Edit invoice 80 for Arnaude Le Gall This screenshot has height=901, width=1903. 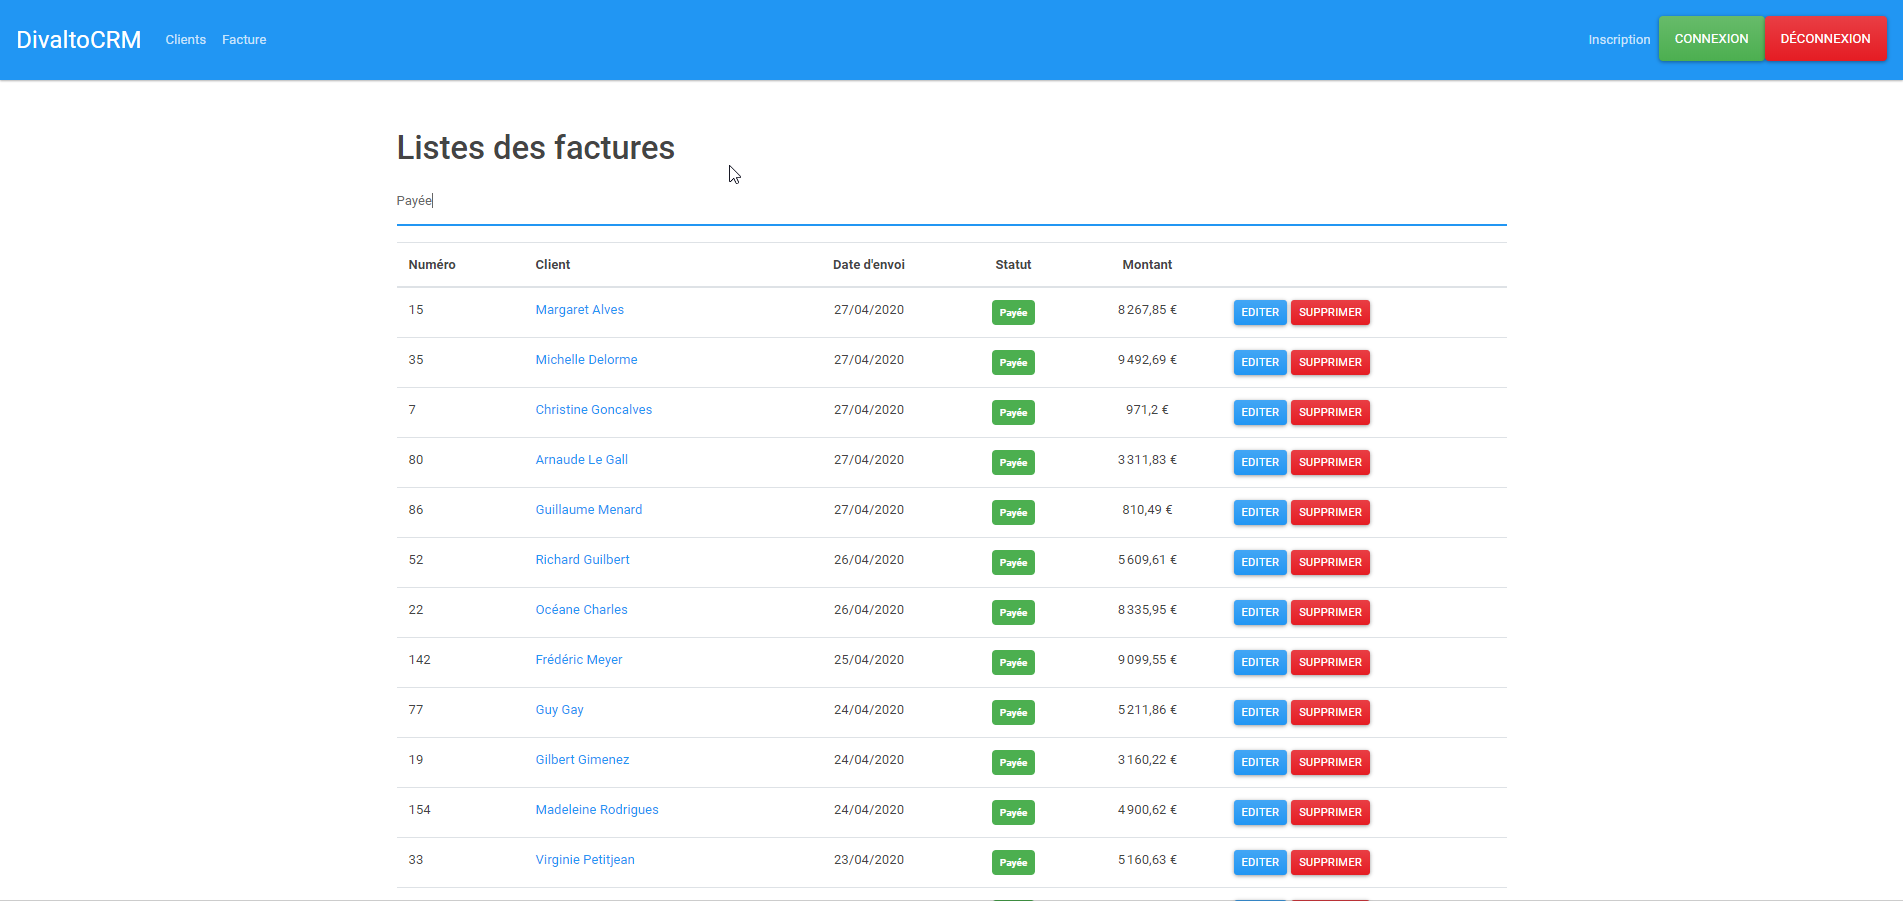pos(1260,462)
